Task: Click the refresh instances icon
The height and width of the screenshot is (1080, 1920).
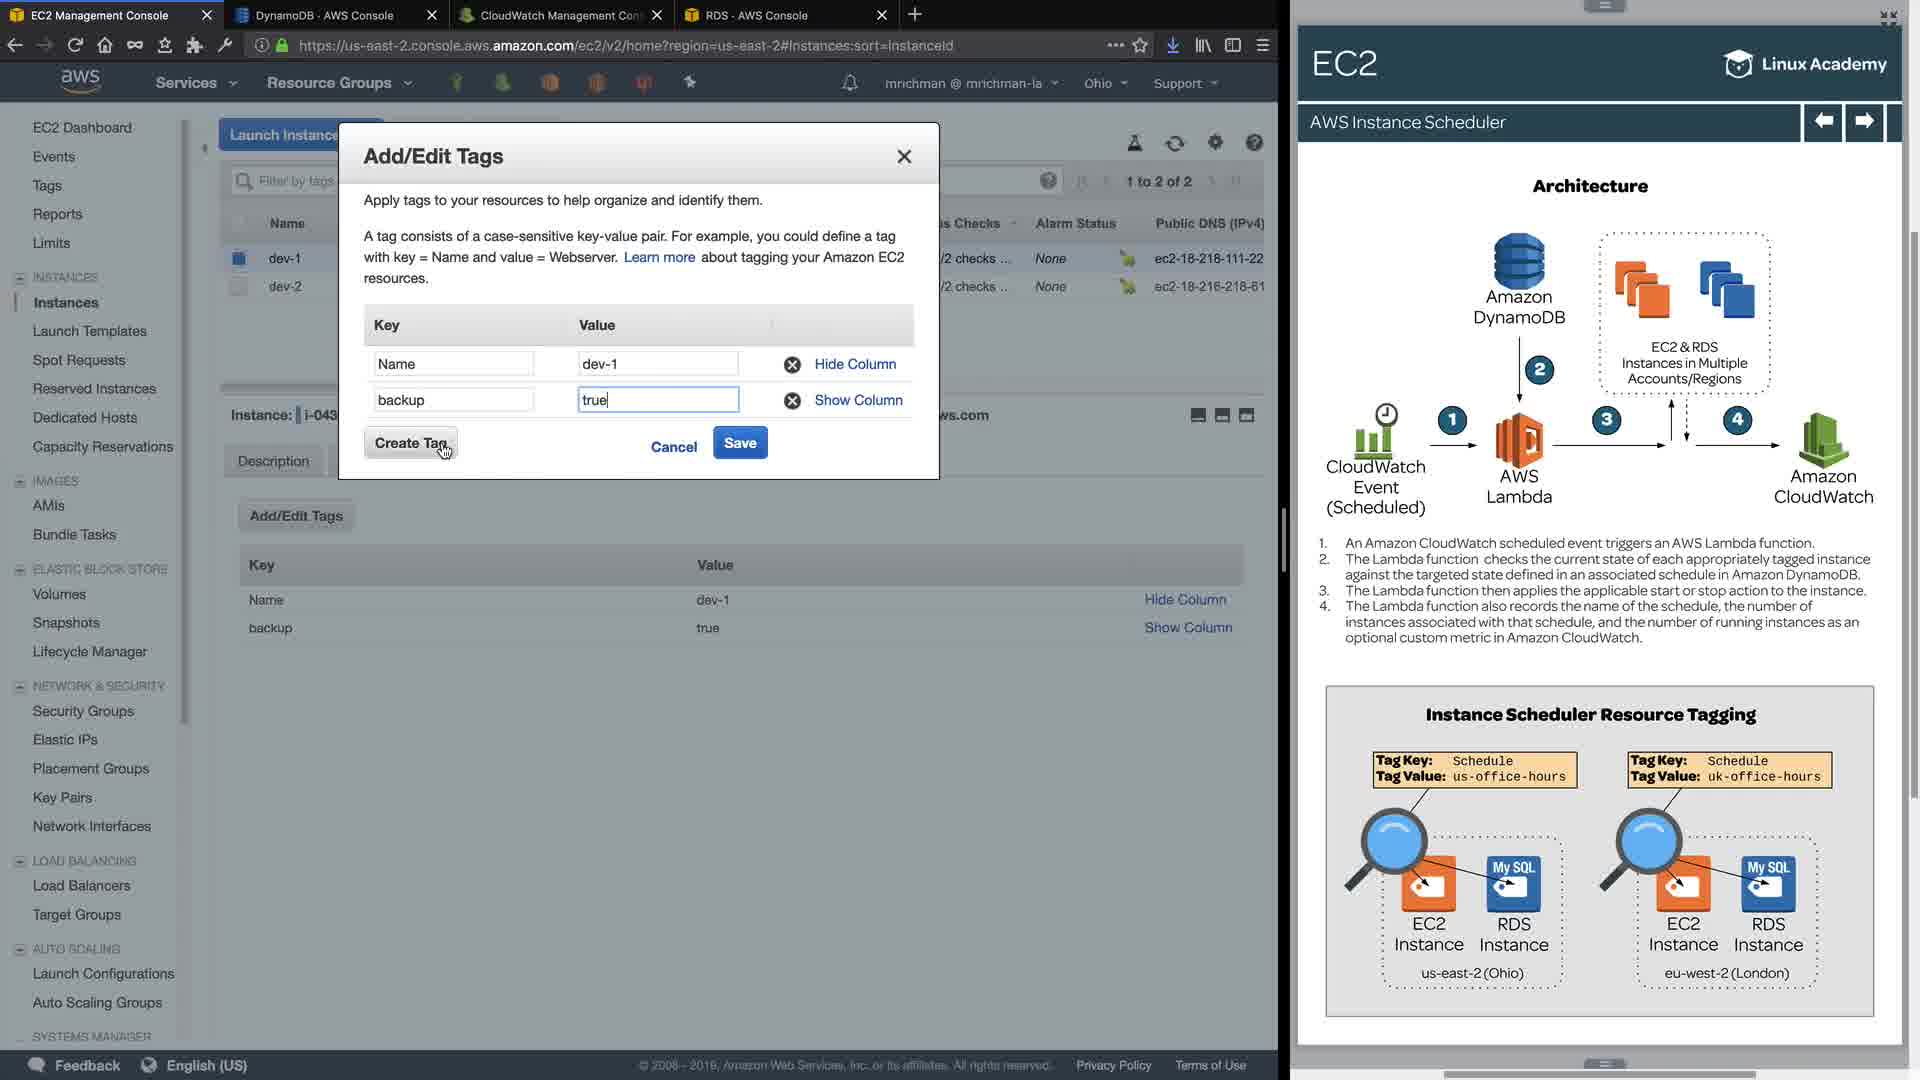Action: click(1175, 143)
